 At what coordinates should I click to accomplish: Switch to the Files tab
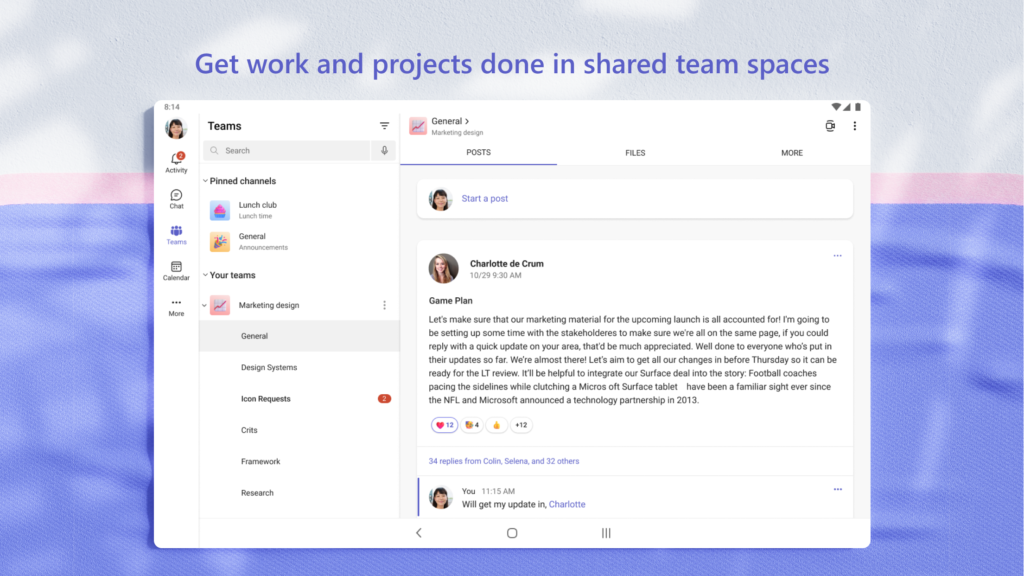[635, 152]
